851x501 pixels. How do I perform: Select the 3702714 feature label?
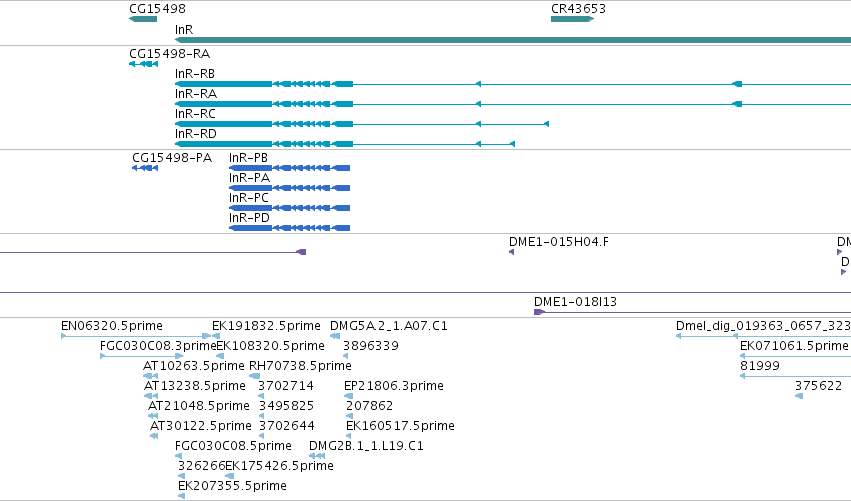pos(286,386)
